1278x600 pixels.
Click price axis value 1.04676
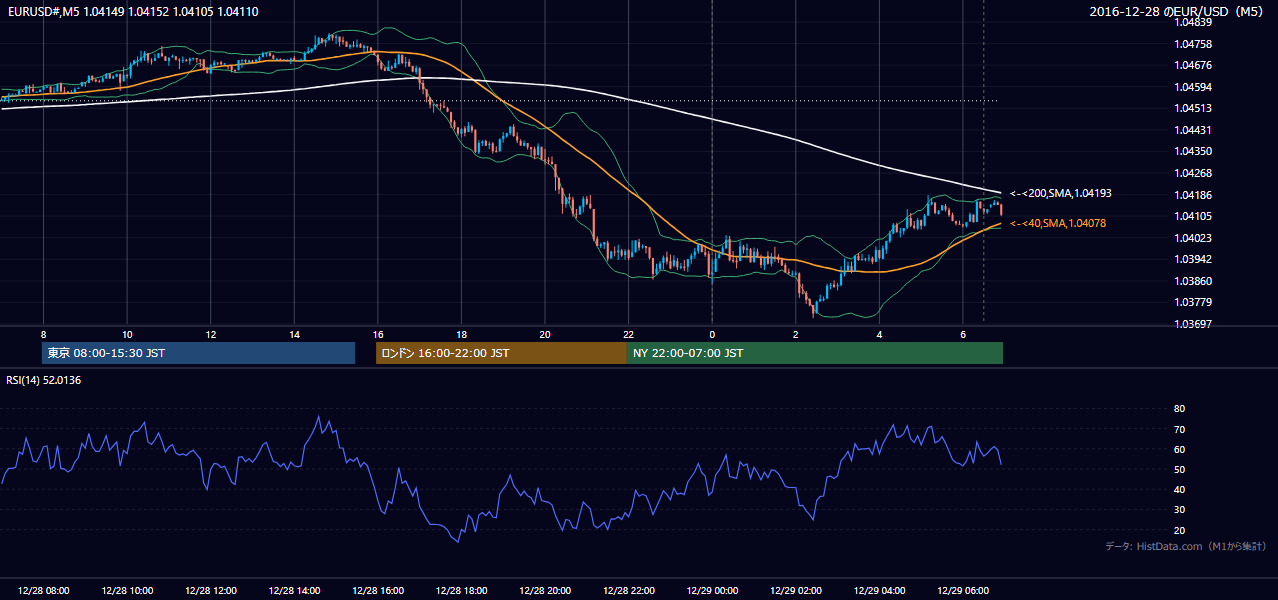point(1192,65)
